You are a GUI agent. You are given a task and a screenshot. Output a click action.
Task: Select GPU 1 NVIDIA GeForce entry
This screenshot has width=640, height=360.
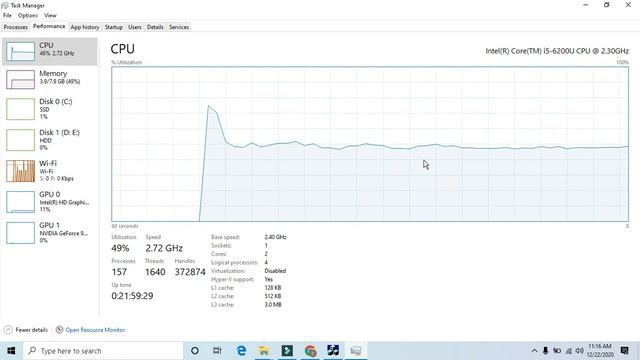[49, 233]
